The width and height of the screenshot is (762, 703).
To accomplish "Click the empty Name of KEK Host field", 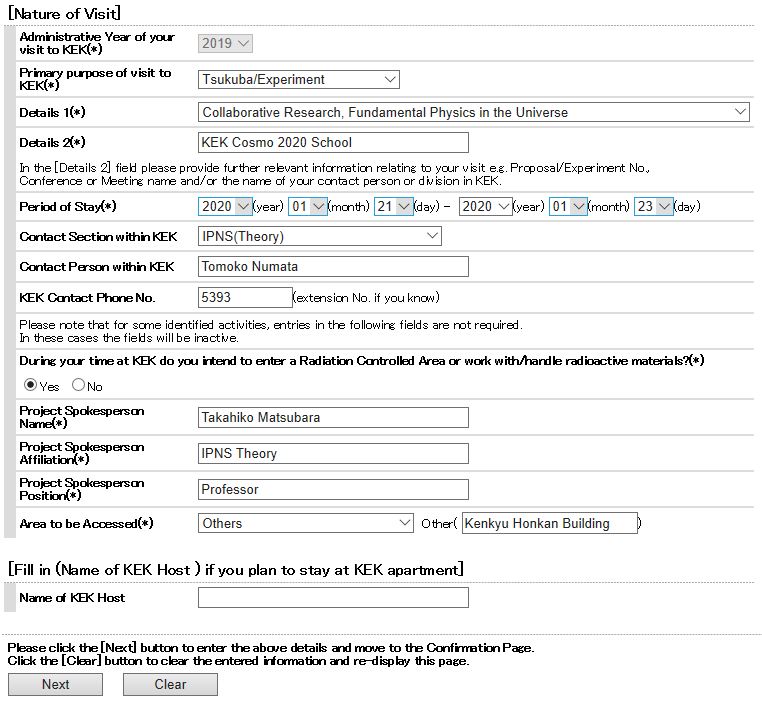I will [332, 598].
